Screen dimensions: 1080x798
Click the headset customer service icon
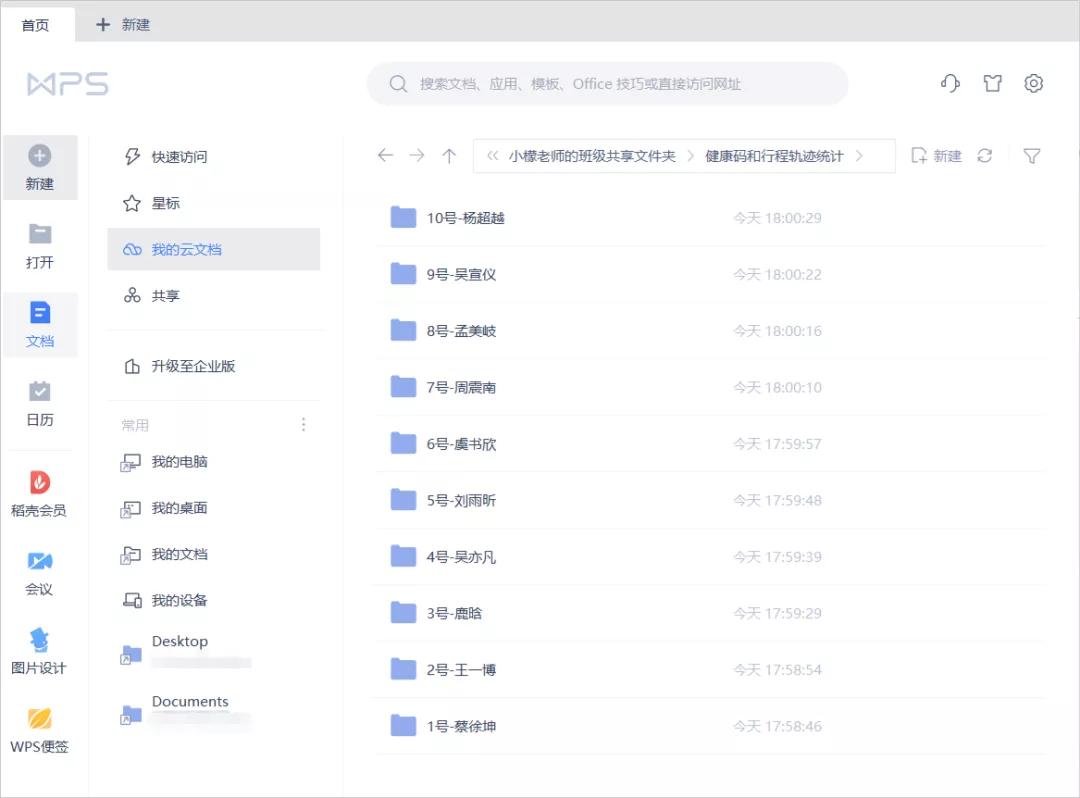coord(949,84)
